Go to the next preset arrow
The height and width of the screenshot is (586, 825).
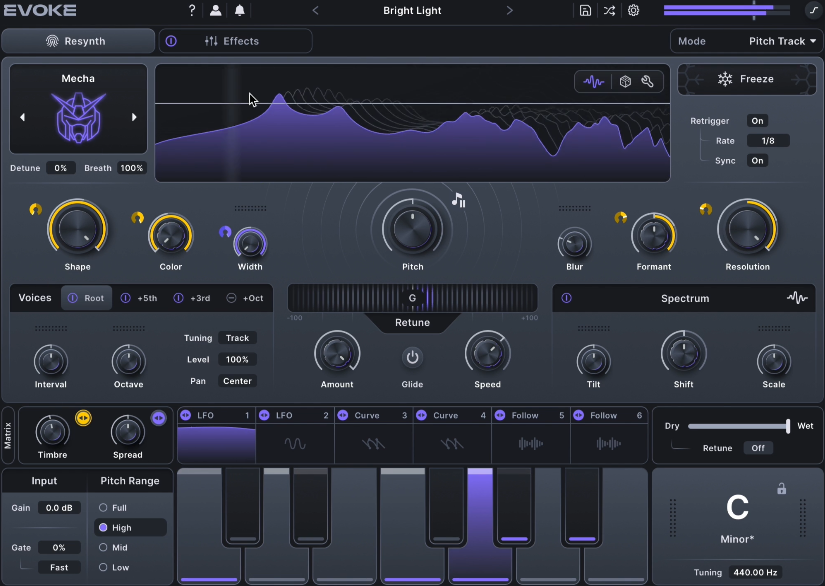509,11
